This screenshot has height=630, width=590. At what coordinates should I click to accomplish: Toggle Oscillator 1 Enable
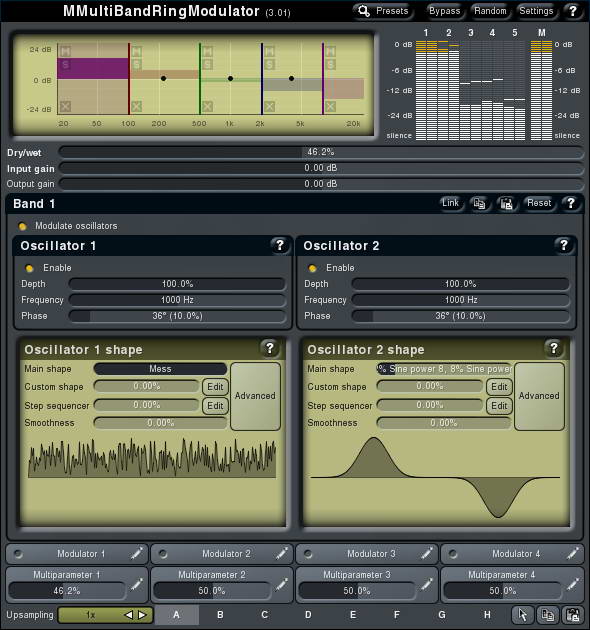pos(29,268)
